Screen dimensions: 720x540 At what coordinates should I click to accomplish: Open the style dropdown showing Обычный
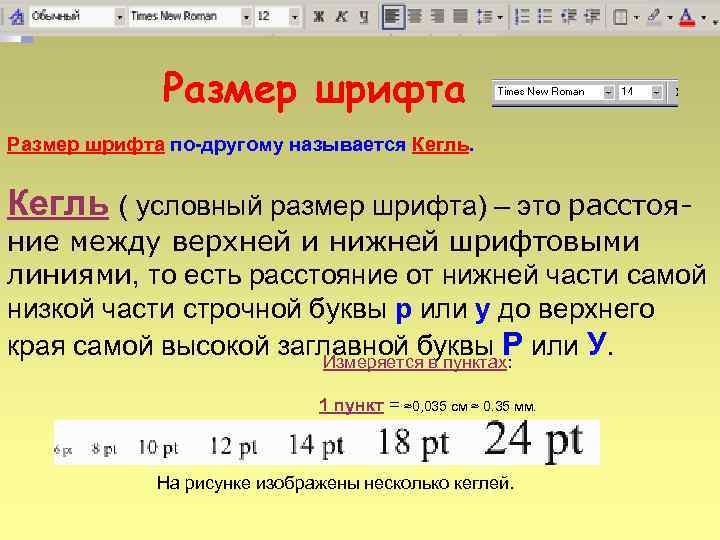pos(119,17)
